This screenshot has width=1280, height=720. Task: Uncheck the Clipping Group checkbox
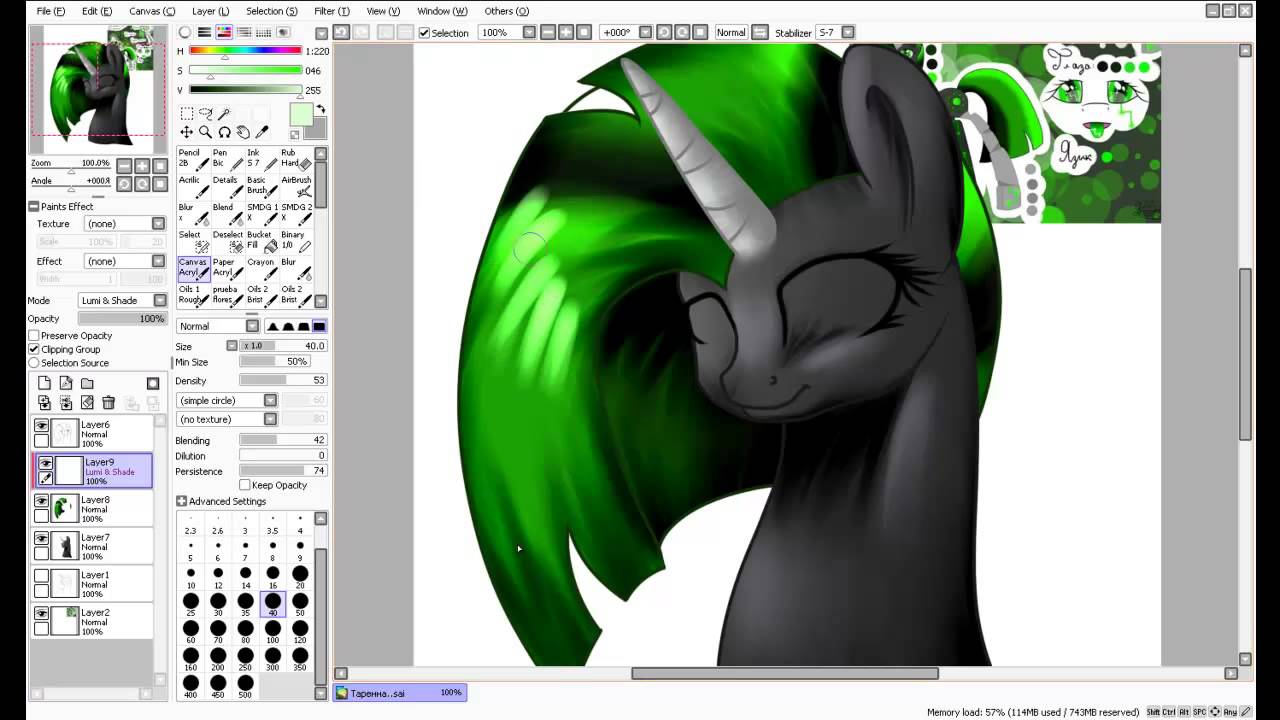34,349
